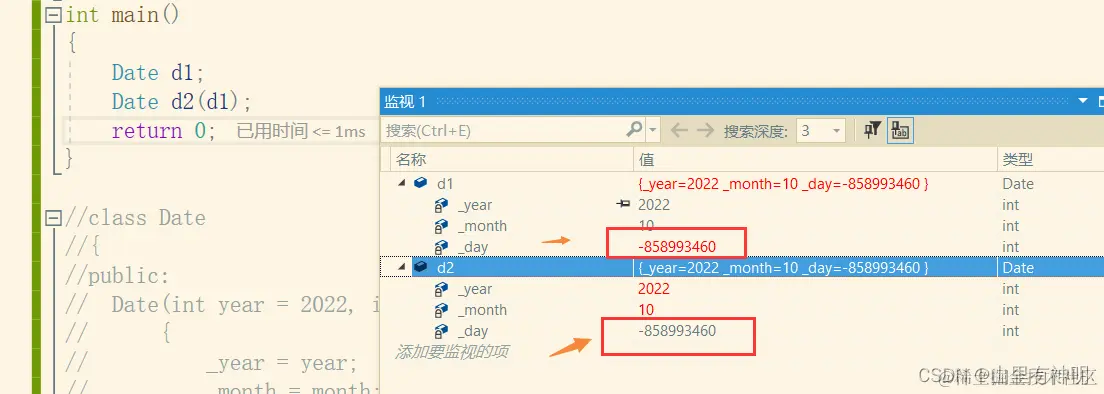1104x394 pixels.
Task: Click the commented '//public:' line
Action: 117,276
